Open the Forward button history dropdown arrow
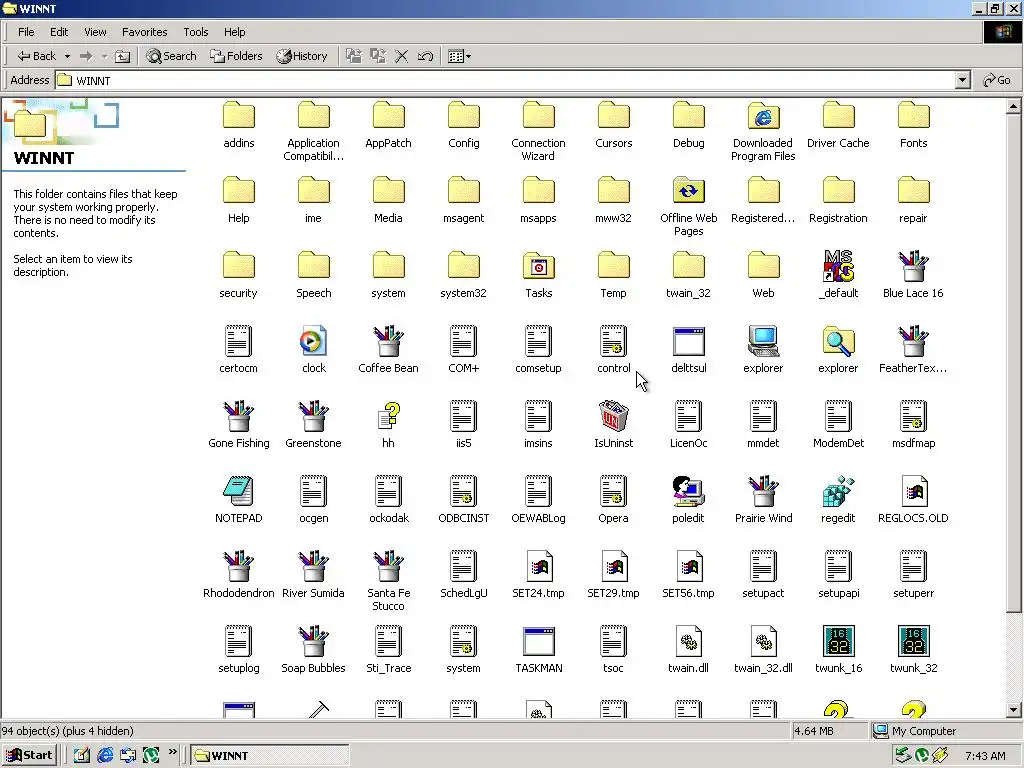Screen dimensions: 1024x768 (x=104, y=56)
